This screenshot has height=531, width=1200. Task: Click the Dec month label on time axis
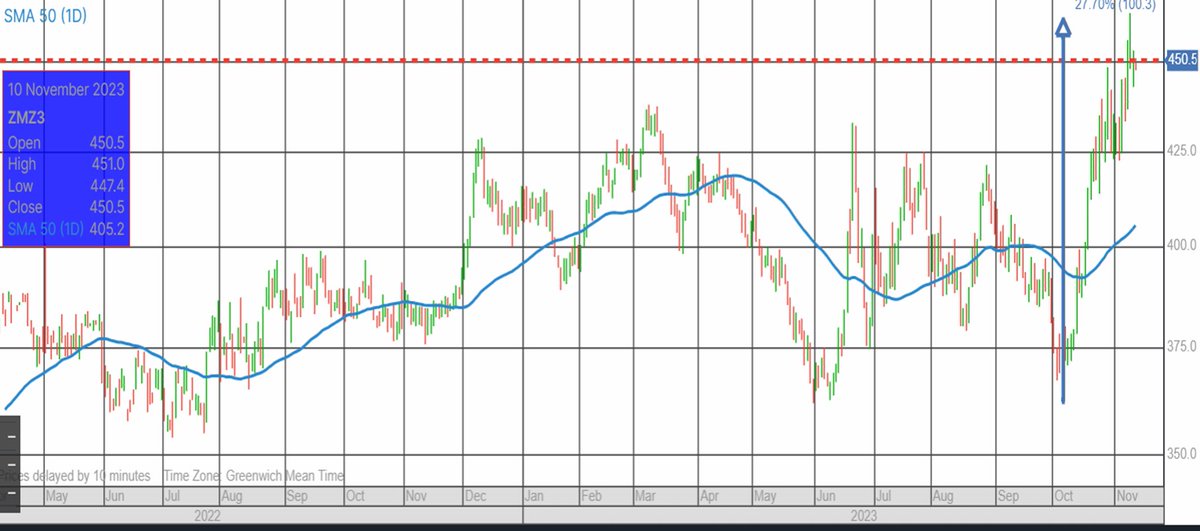(x=473, y=496)
